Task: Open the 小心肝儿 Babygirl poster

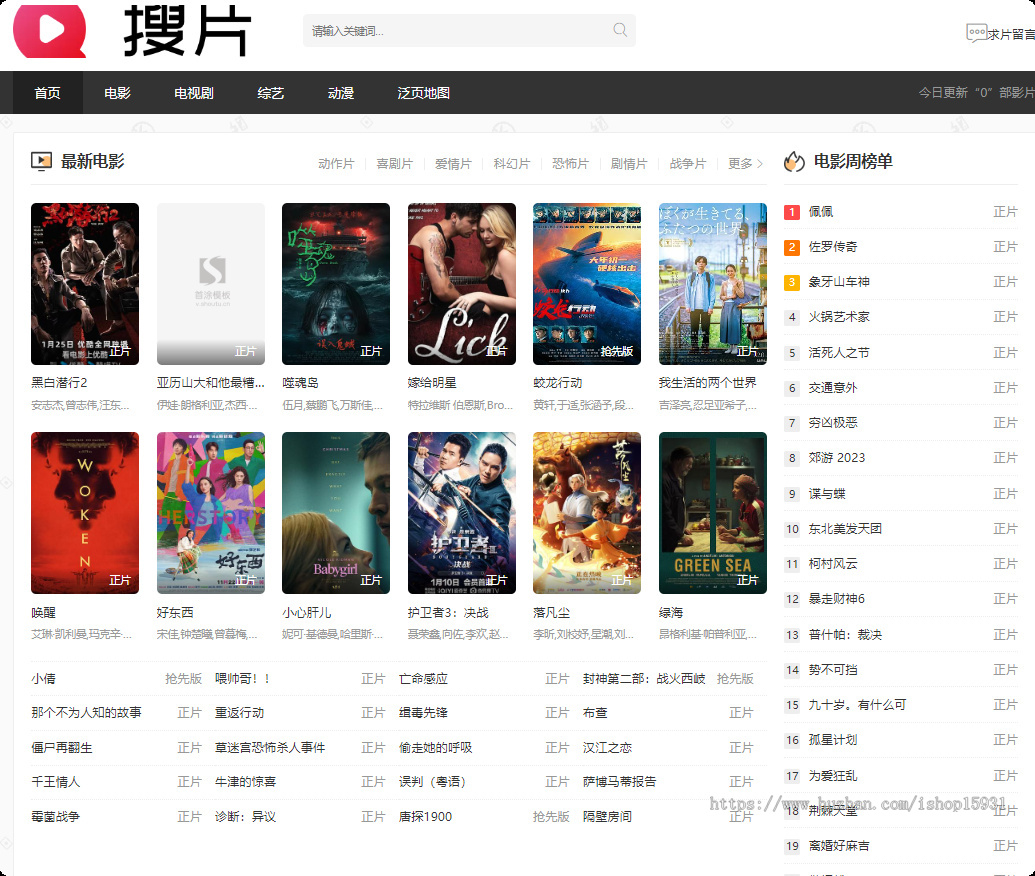Action: [x=336, y=513]
